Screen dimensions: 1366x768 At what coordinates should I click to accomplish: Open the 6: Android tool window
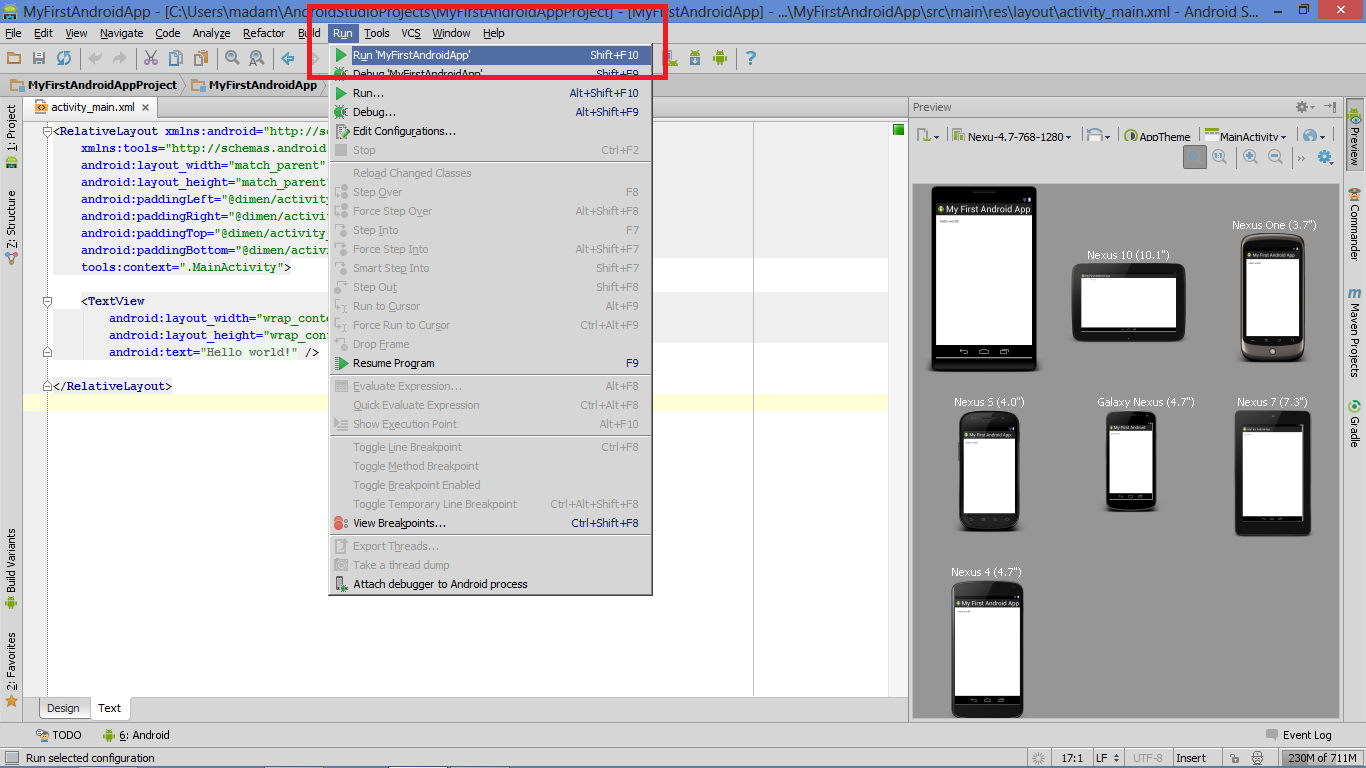coord(136,735)
